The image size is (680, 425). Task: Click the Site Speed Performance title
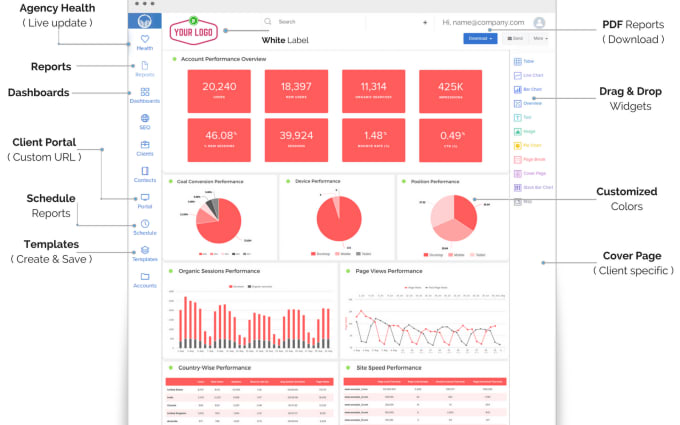coord(389,368)
